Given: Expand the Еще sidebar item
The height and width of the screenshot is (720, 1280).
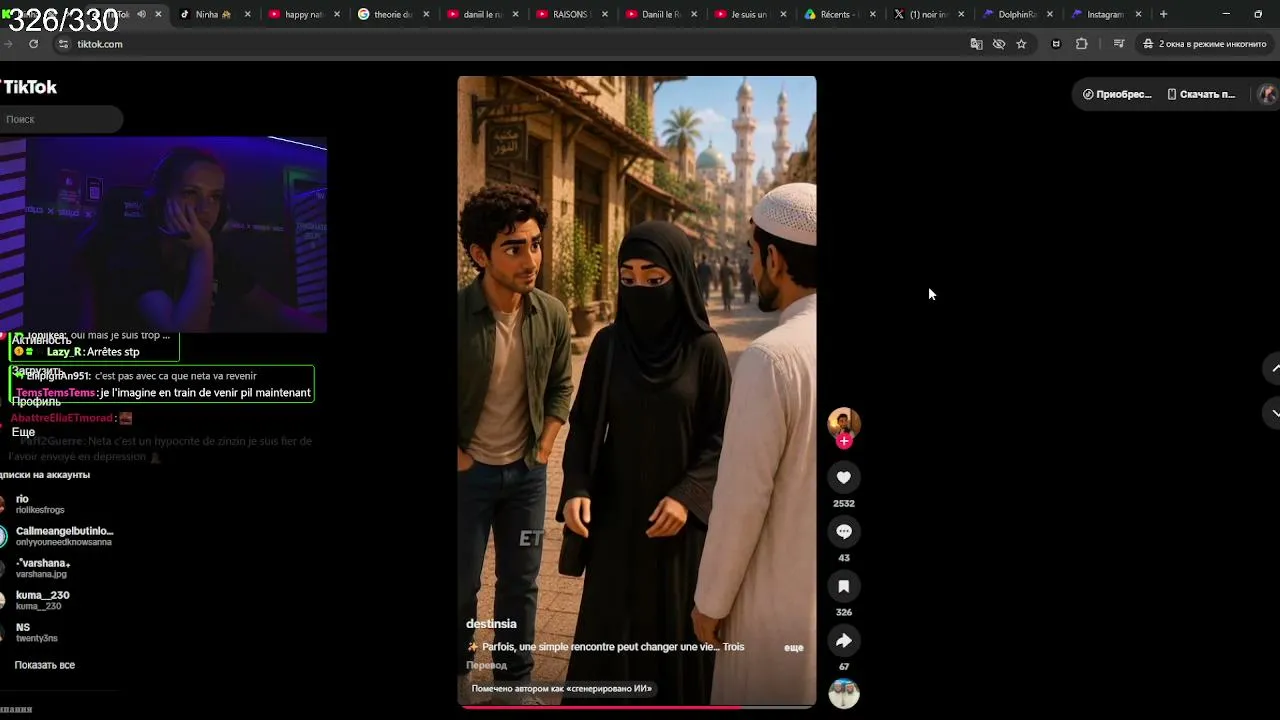Looking at the screenshot, I should point(23,432).
